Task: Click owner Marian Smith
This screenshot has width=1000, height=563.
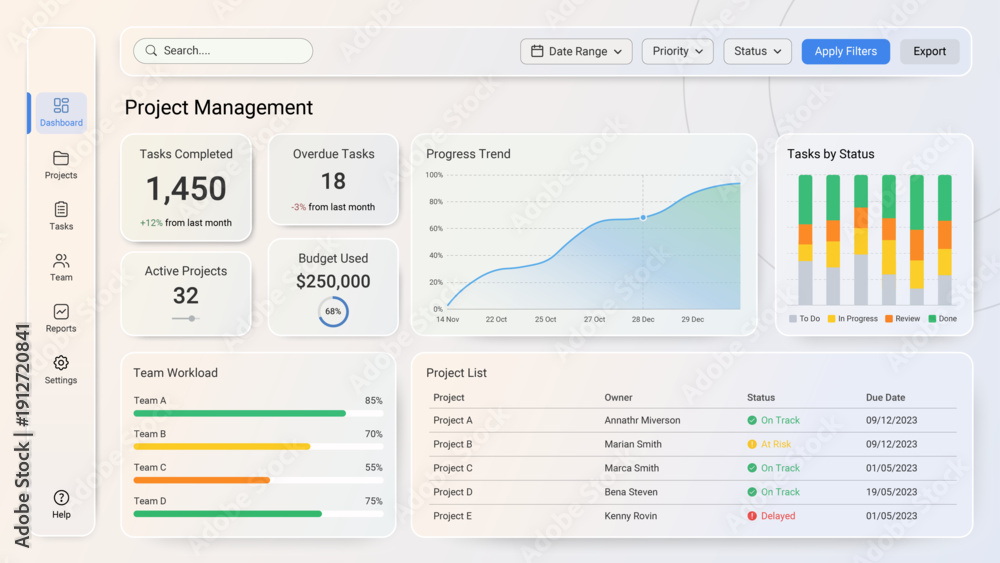Action: 633,444
